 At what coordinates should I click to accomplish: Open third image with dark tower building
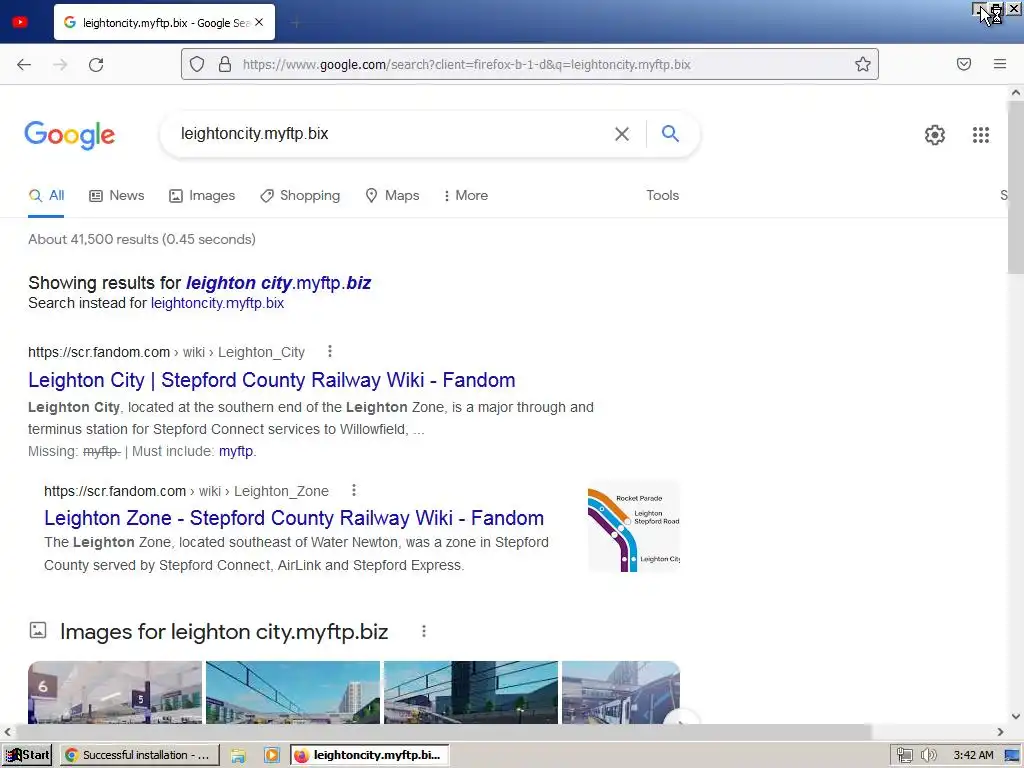click(x=471, y=692)
